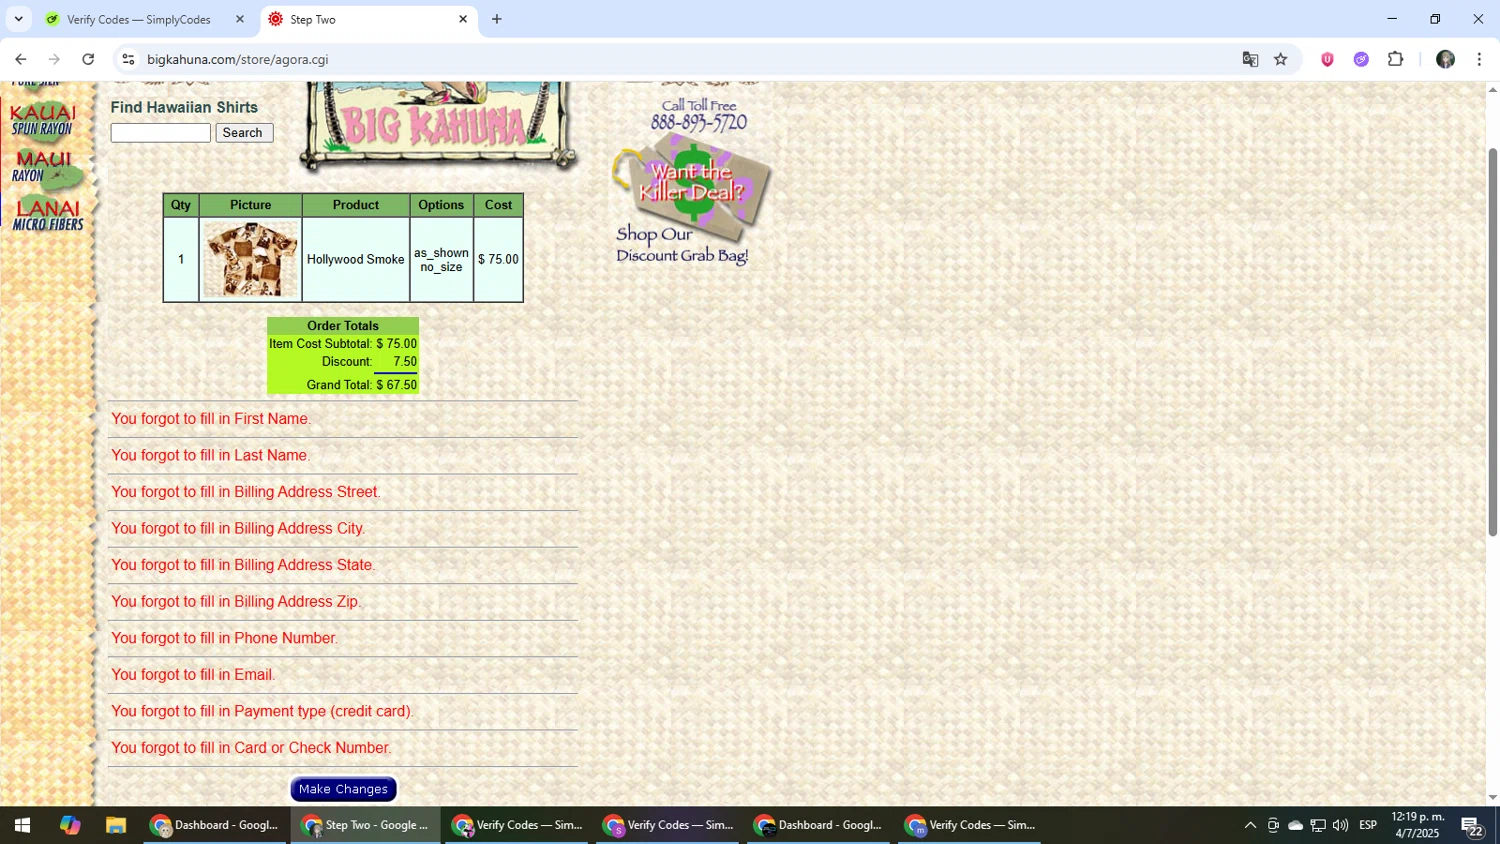Click the Make Changes button

(x=343, y=789)
